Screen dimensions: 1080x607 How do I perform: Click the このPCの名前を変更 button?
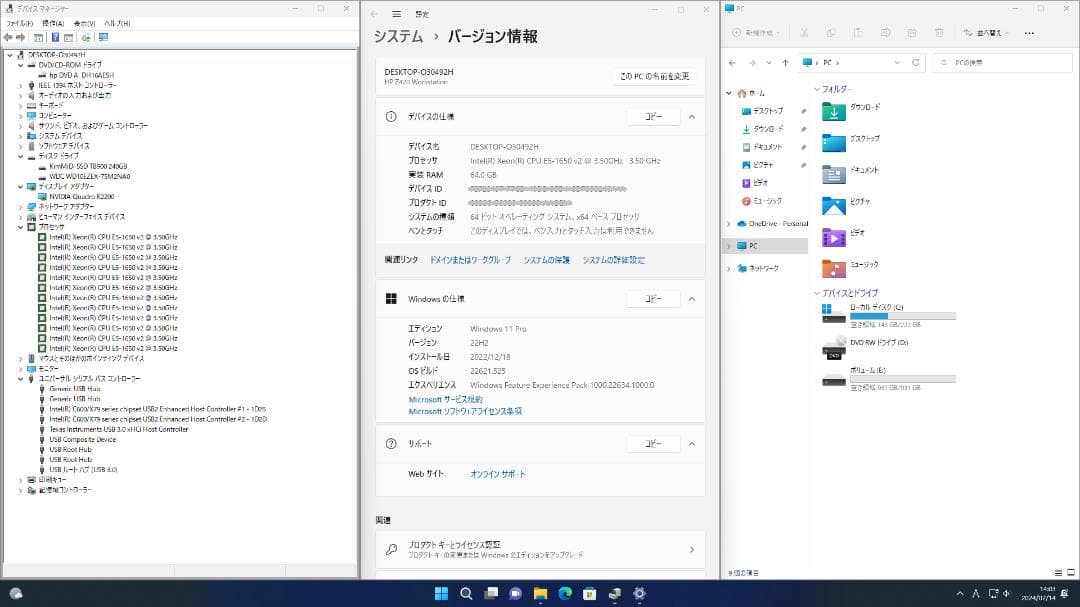pos(654,76)
